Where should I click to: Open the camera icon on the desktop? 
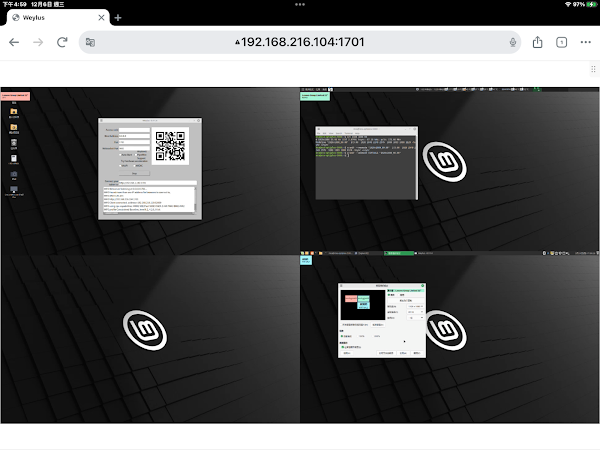(x=14, y=174)
